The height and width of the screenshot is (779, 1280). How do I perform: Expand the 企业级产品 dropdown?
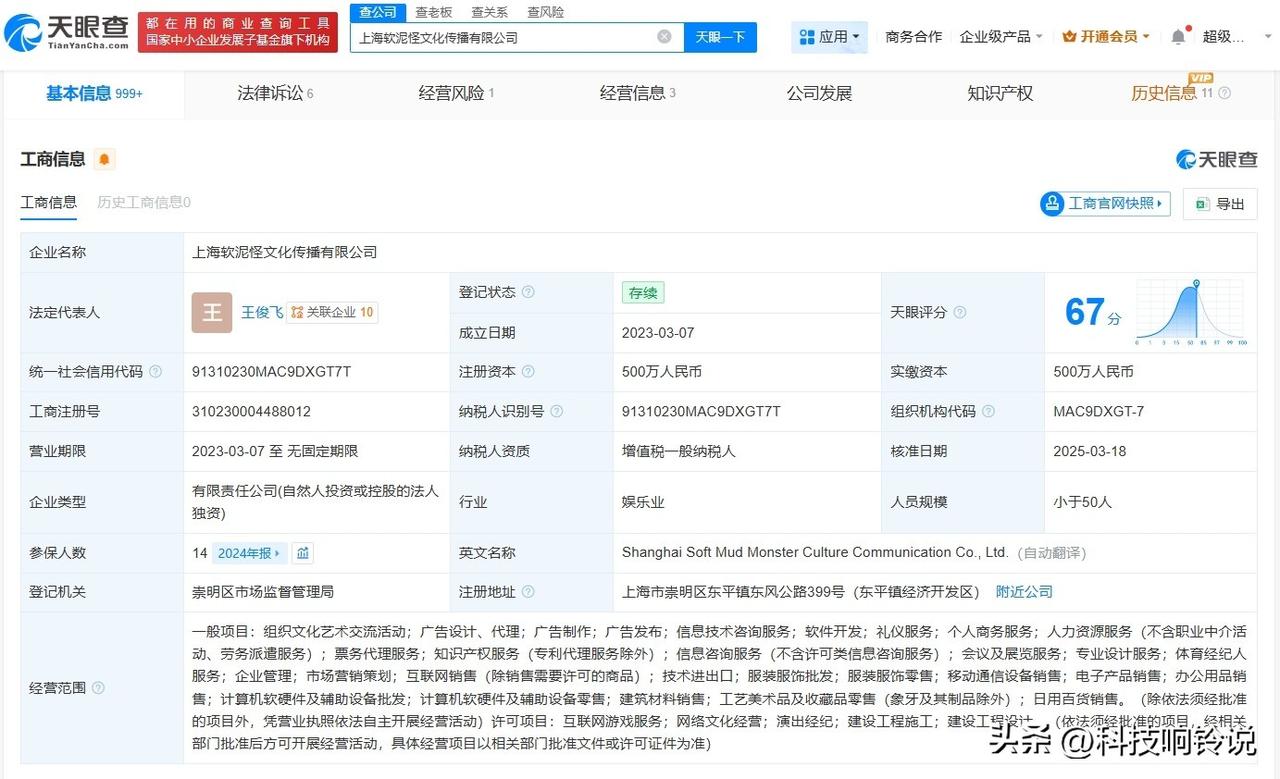click(x=1001, y=37)
